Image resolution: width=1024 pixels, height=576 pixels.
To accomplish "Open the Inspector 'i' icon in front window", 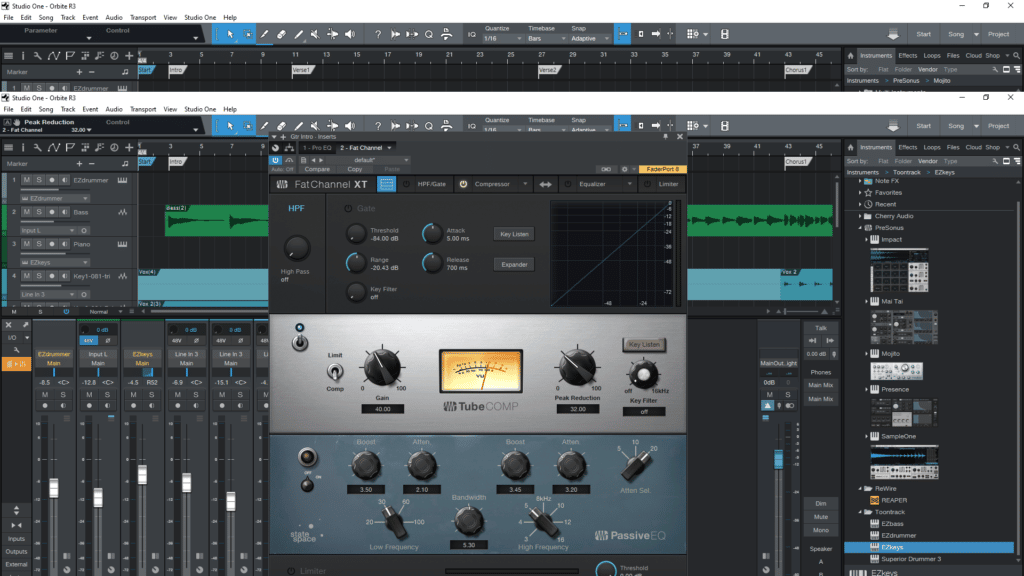I will (23, 148).
